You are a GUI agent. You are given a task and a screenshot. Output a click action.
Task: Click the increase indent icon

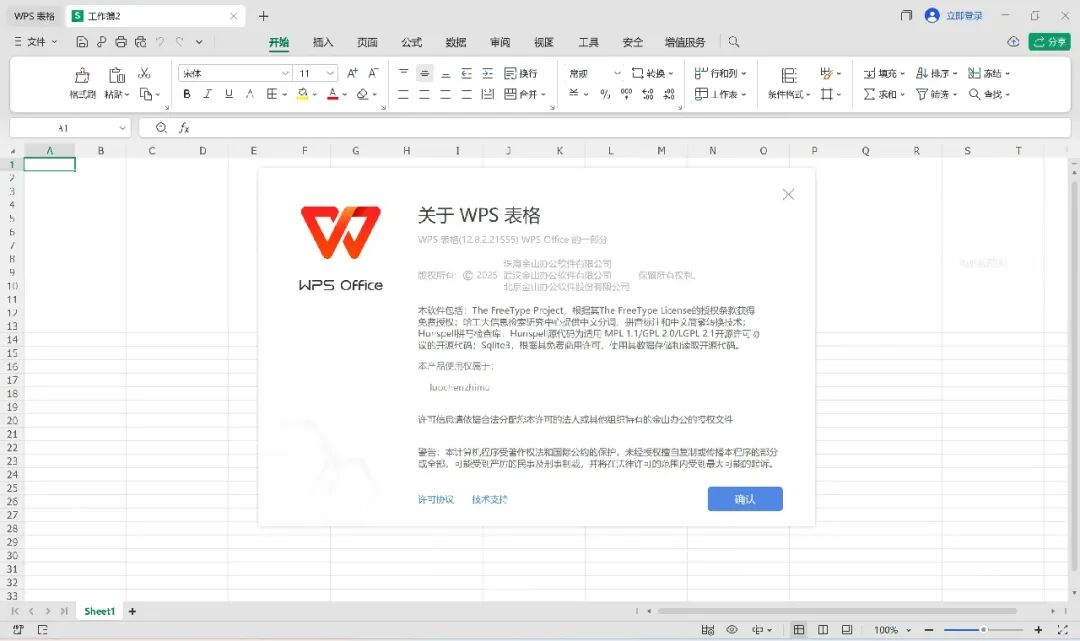488,73
